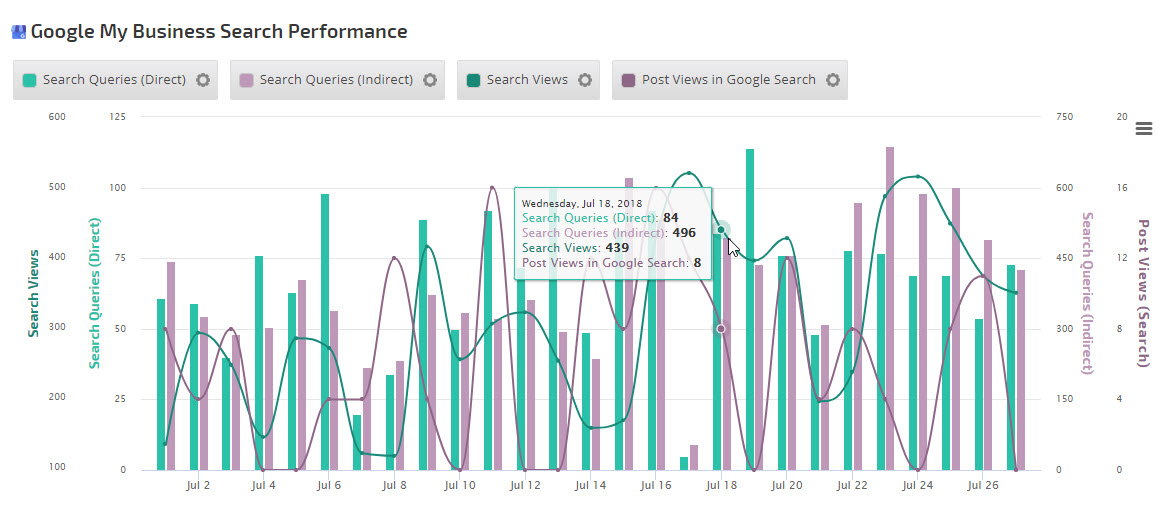Toggle the Search Queries (Direct) series
This screenshot has height=532, width=1157.
point(115,80)
